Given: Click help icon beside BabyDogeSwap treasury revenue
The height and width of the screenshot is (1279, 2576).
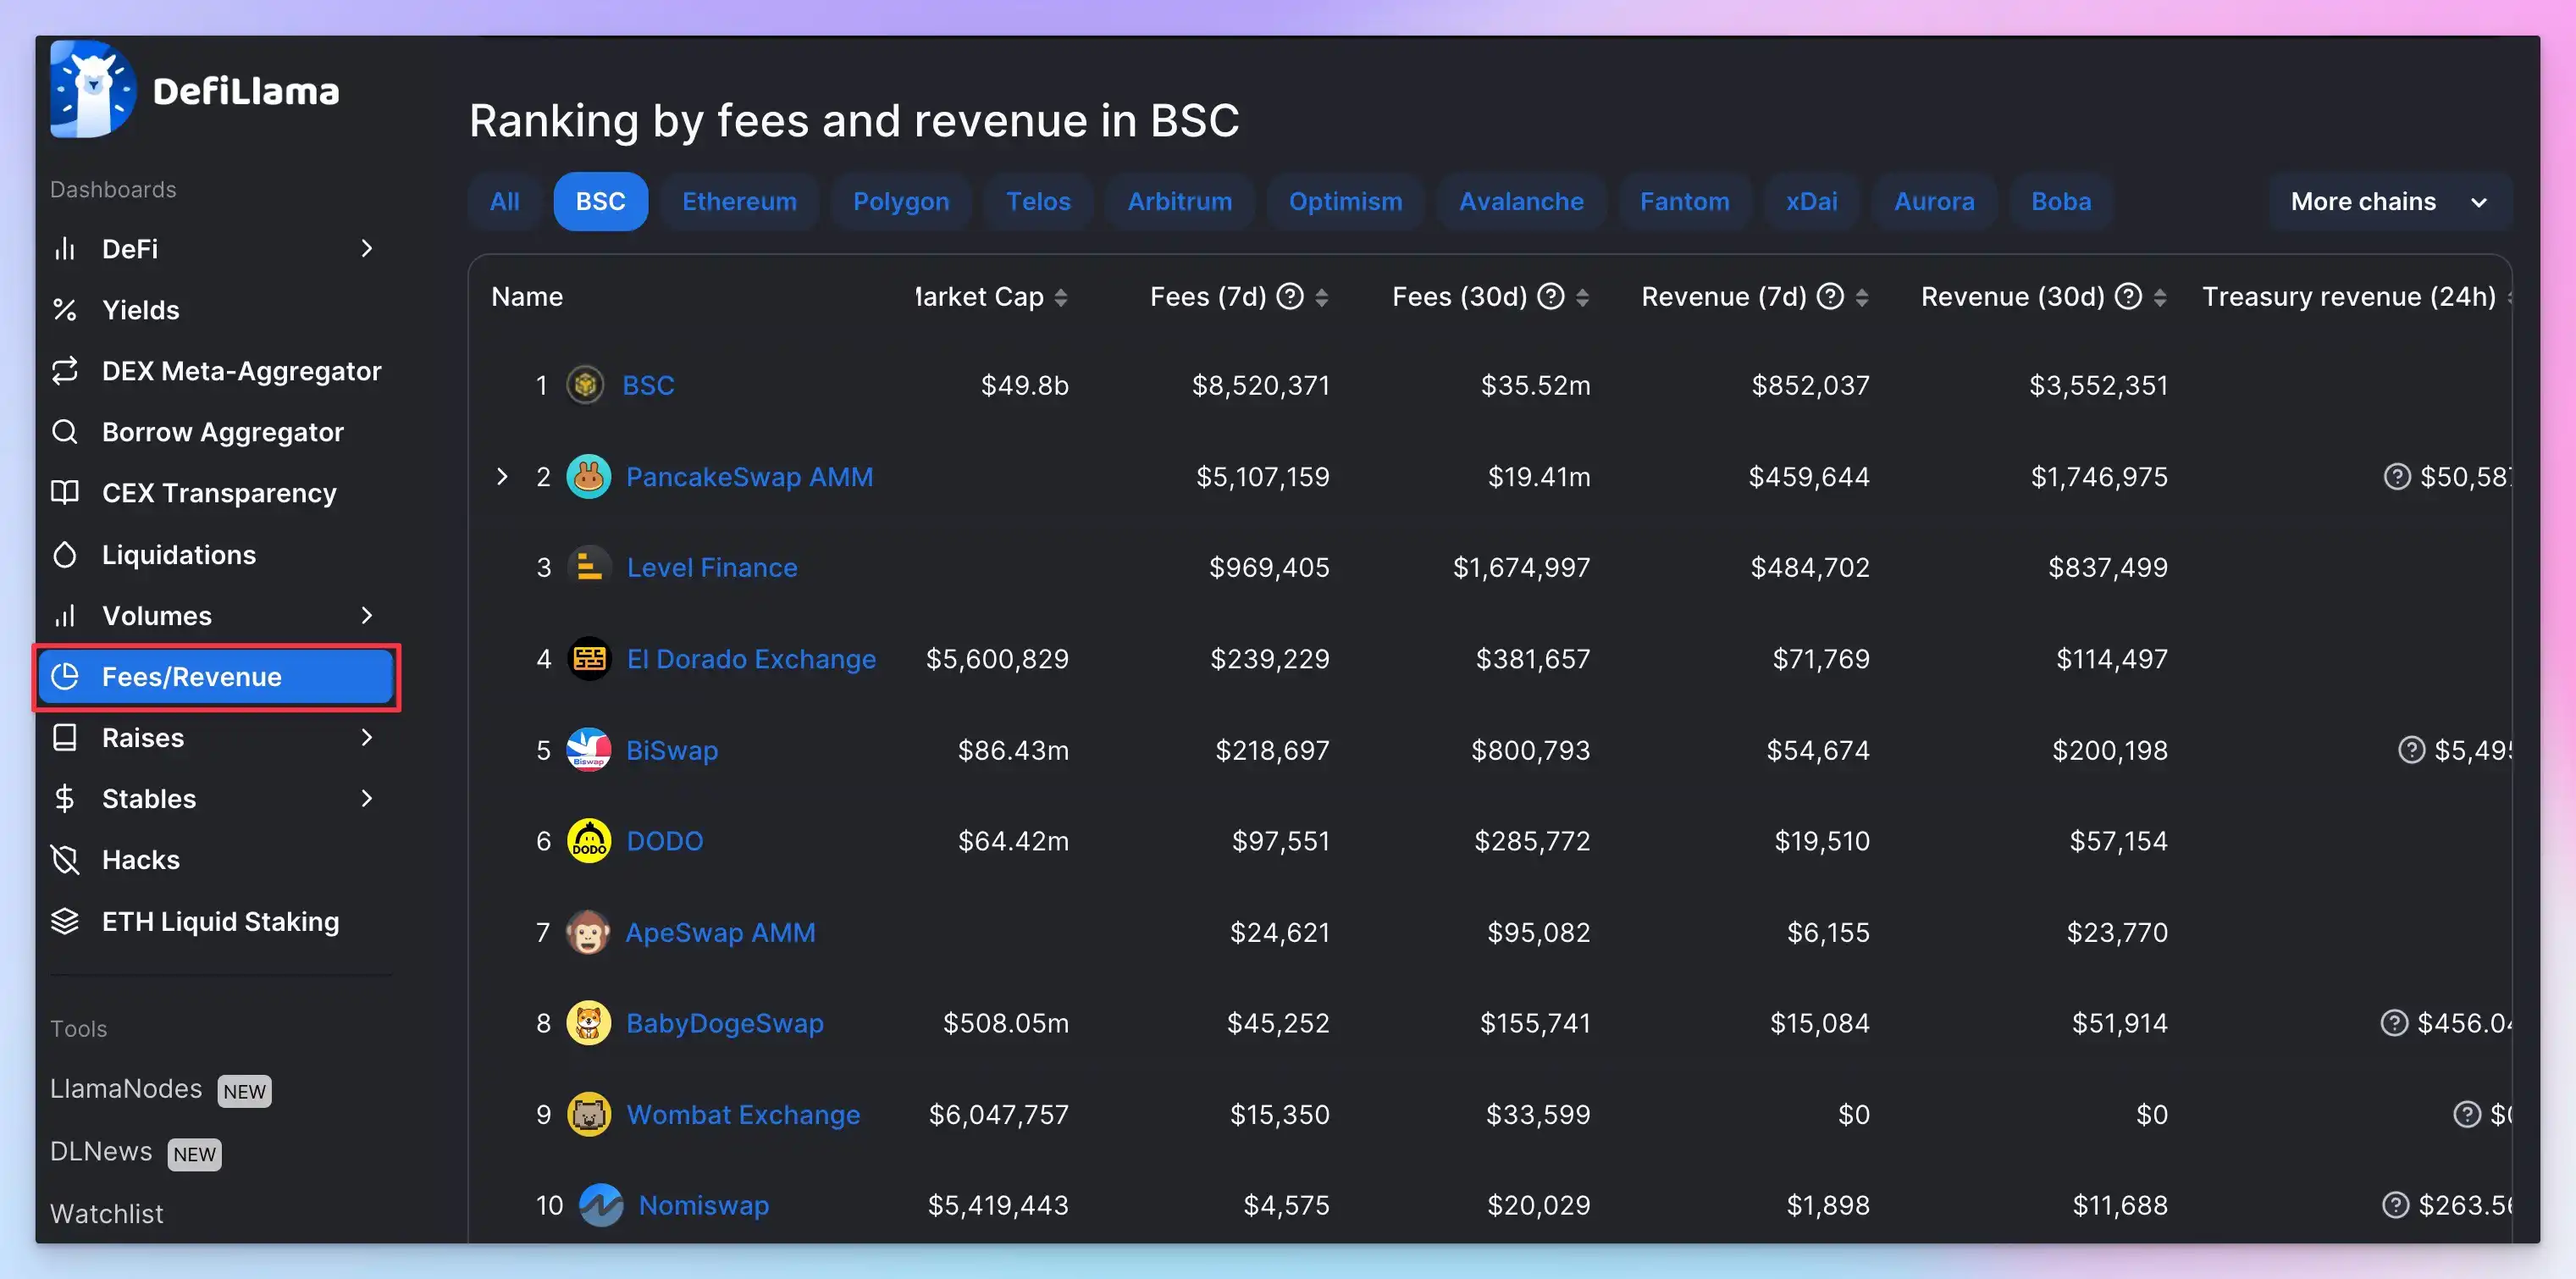Looking at the screenshot, I should pos(2394,1023).
